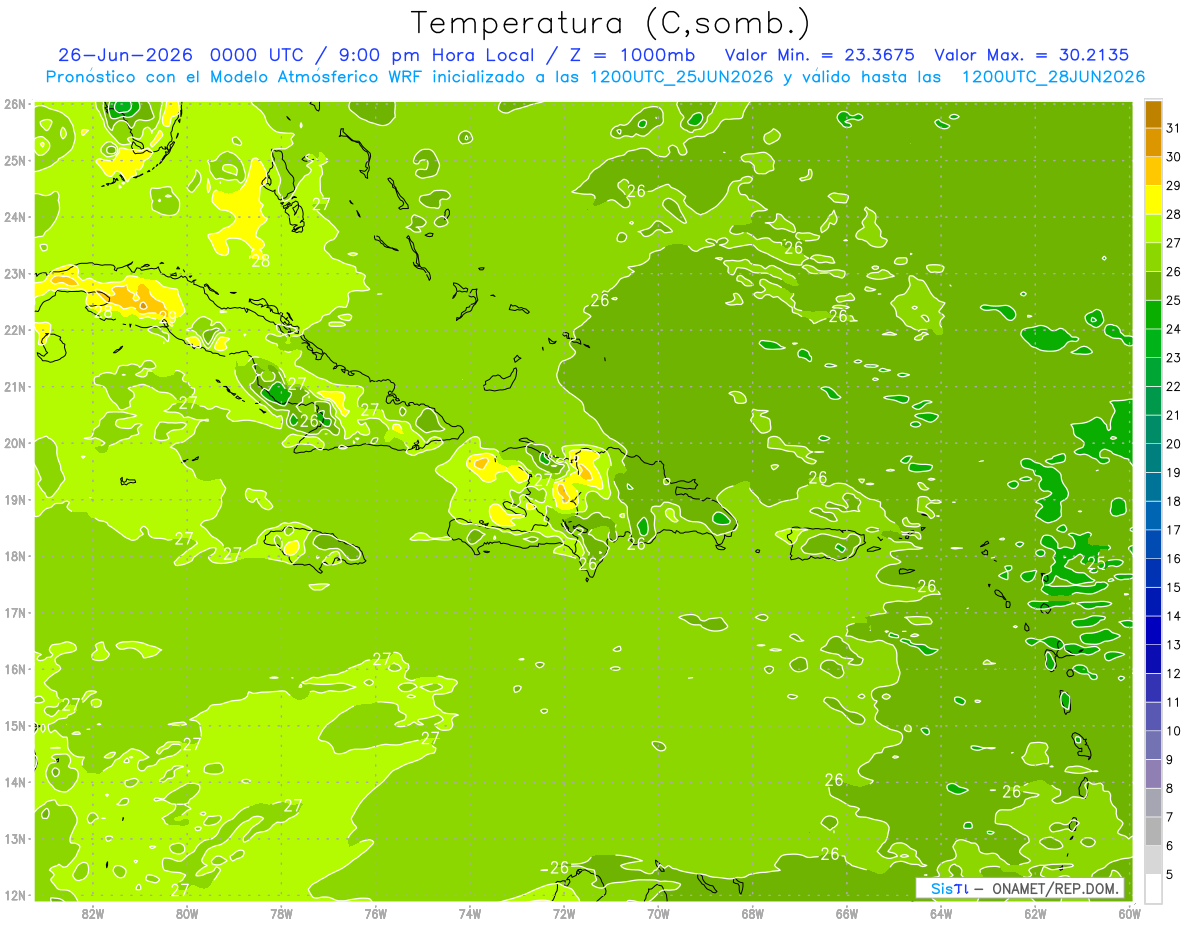
Task: Click the legend color band between 26 and 27
Action: click(1153, 257)
